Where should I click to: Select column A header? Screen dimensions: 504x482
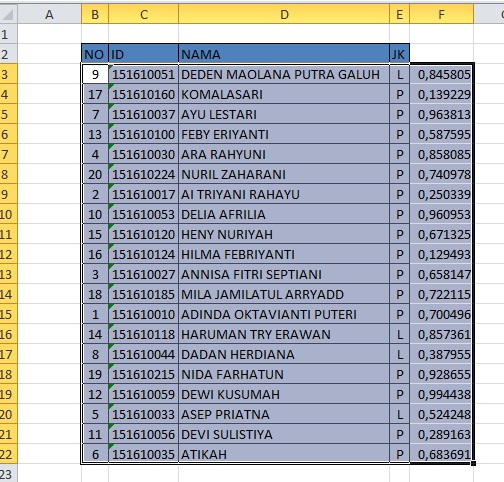pyautogui.click(x=49, y=15)
